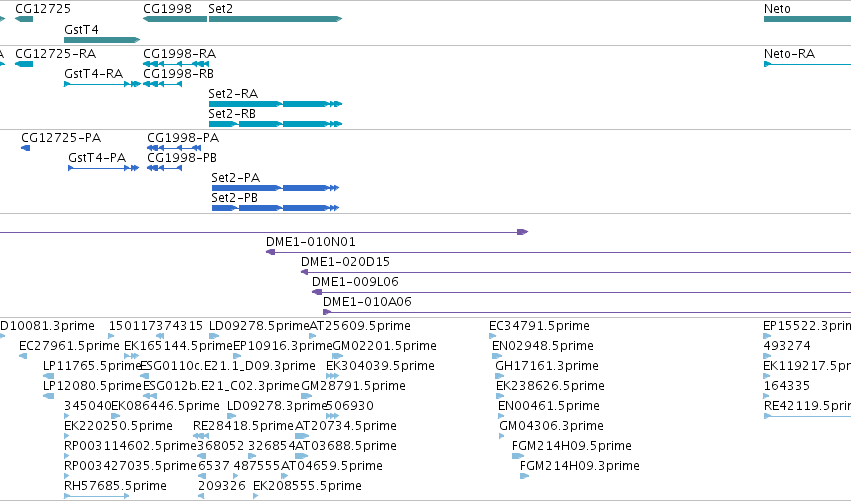Select the CG1998 gene label
The height and width of the screenshot is (501, 851).
[167, 9]
